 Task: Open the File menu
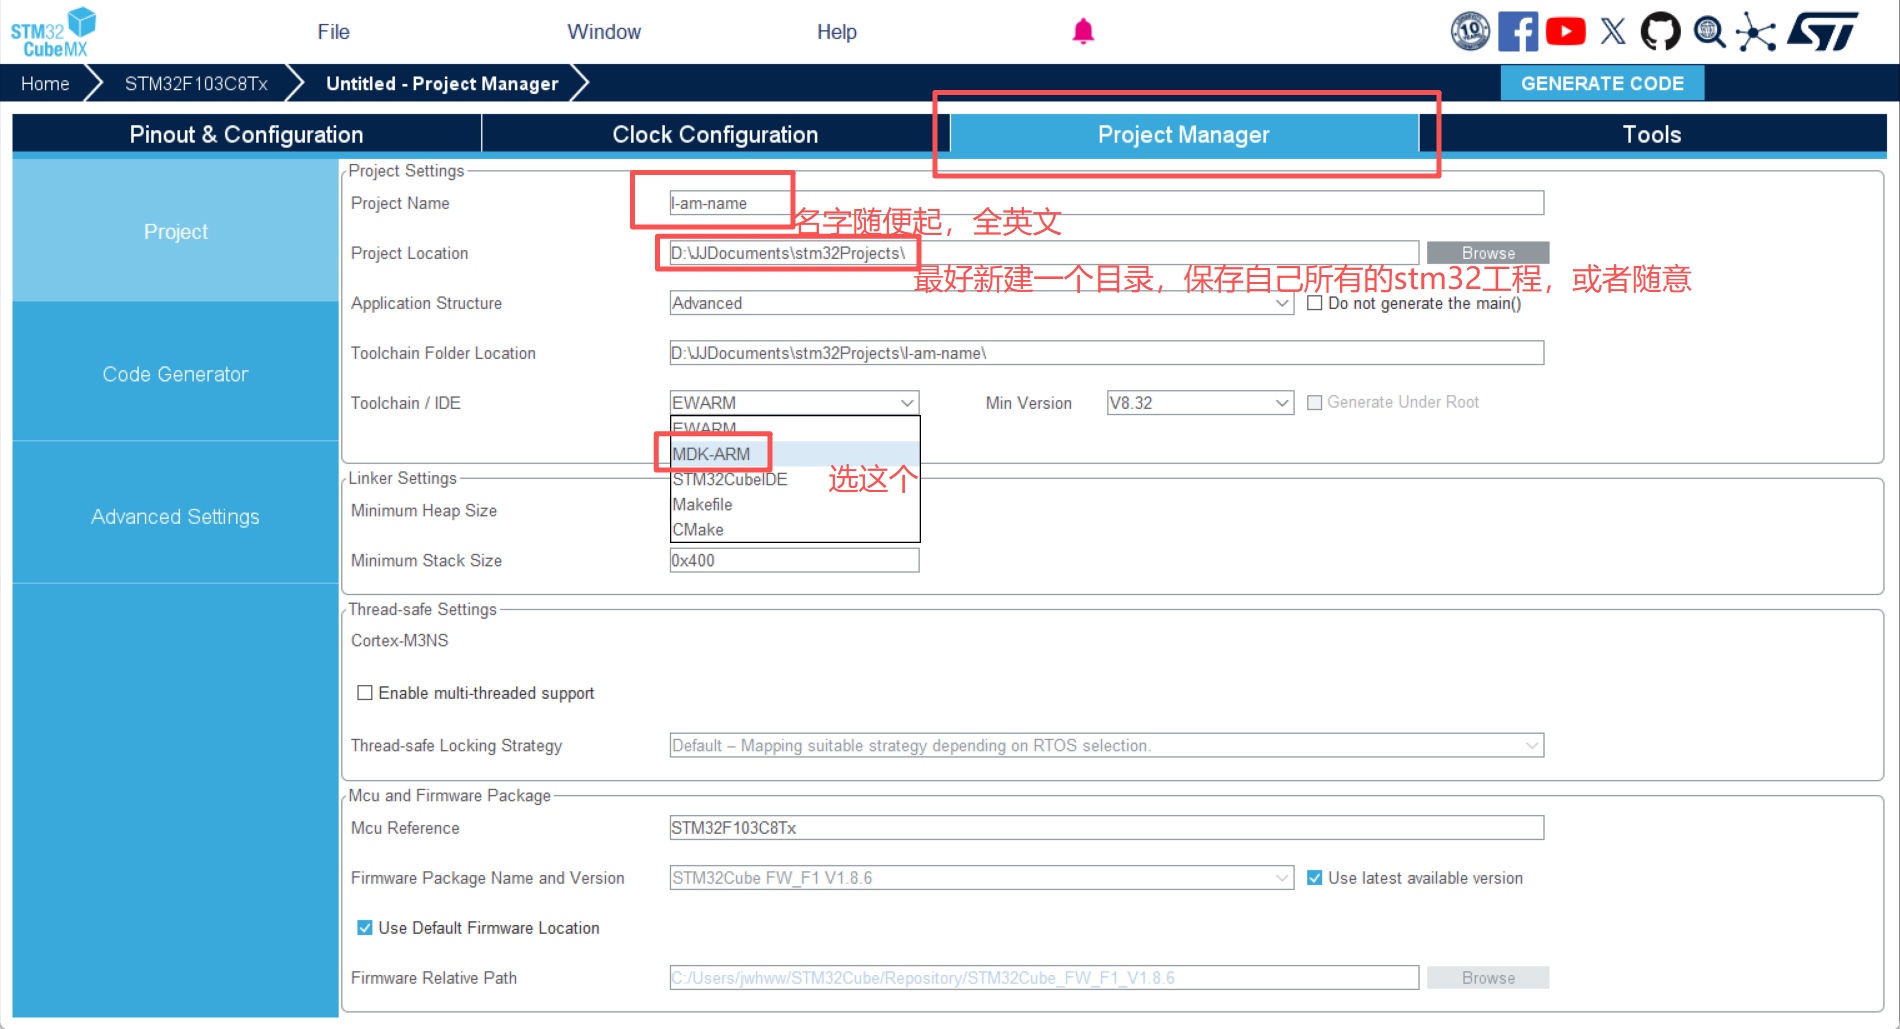pos(333,32)
